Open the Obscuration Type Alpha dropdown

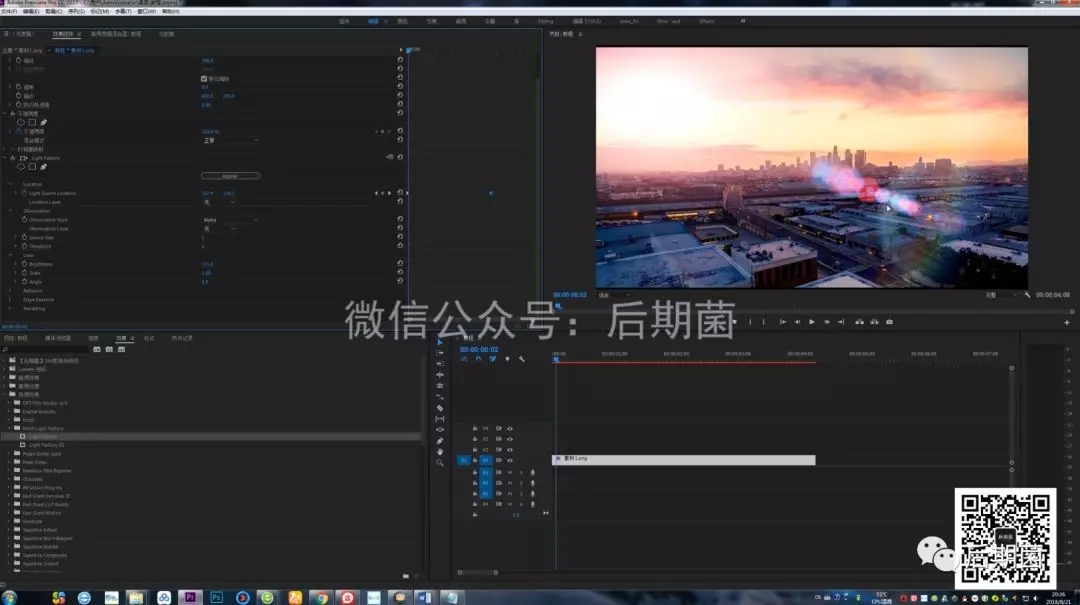point(230,220)
